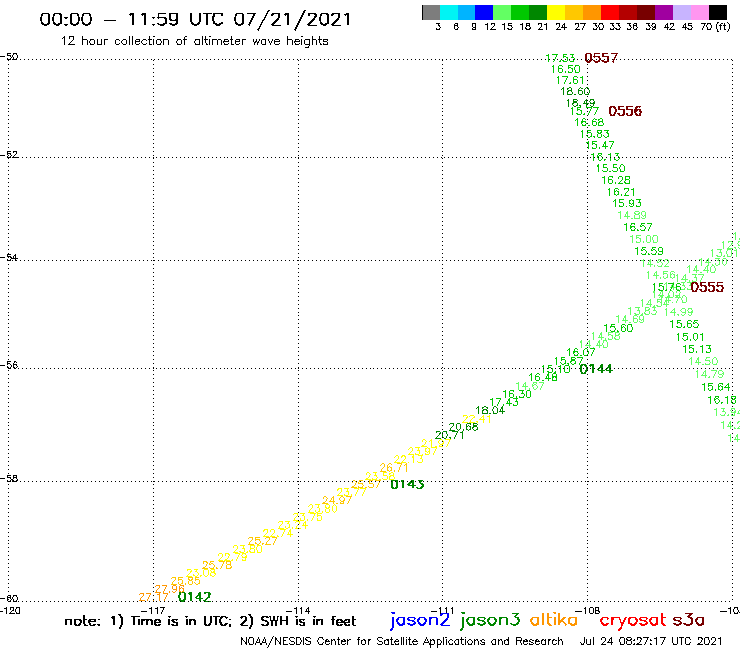Click the black swatch at the legend end

[717, 12]
